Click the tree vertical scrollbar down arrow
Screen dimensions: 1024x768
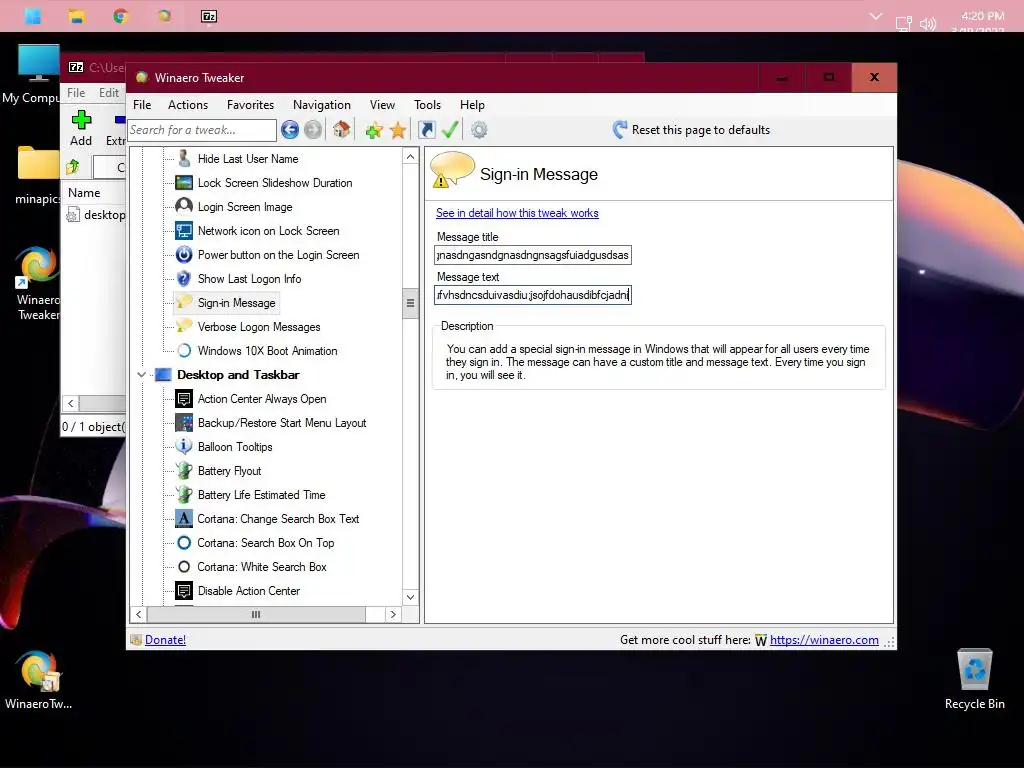click(410, 597)
